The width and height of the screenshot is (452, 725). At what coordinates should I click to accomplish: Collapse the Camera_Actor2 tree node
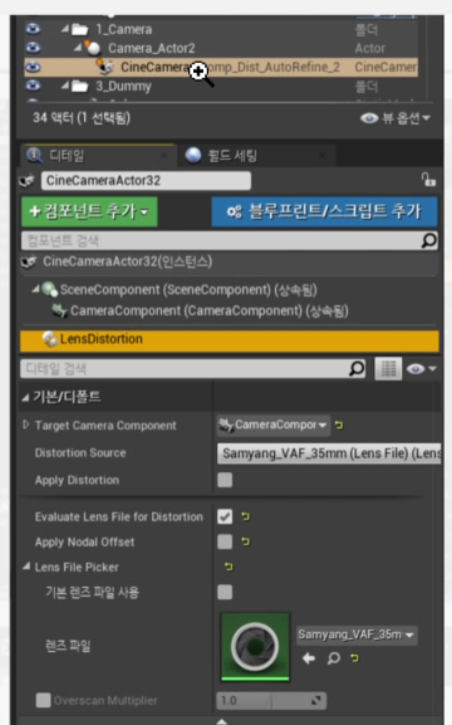point(78,48)
